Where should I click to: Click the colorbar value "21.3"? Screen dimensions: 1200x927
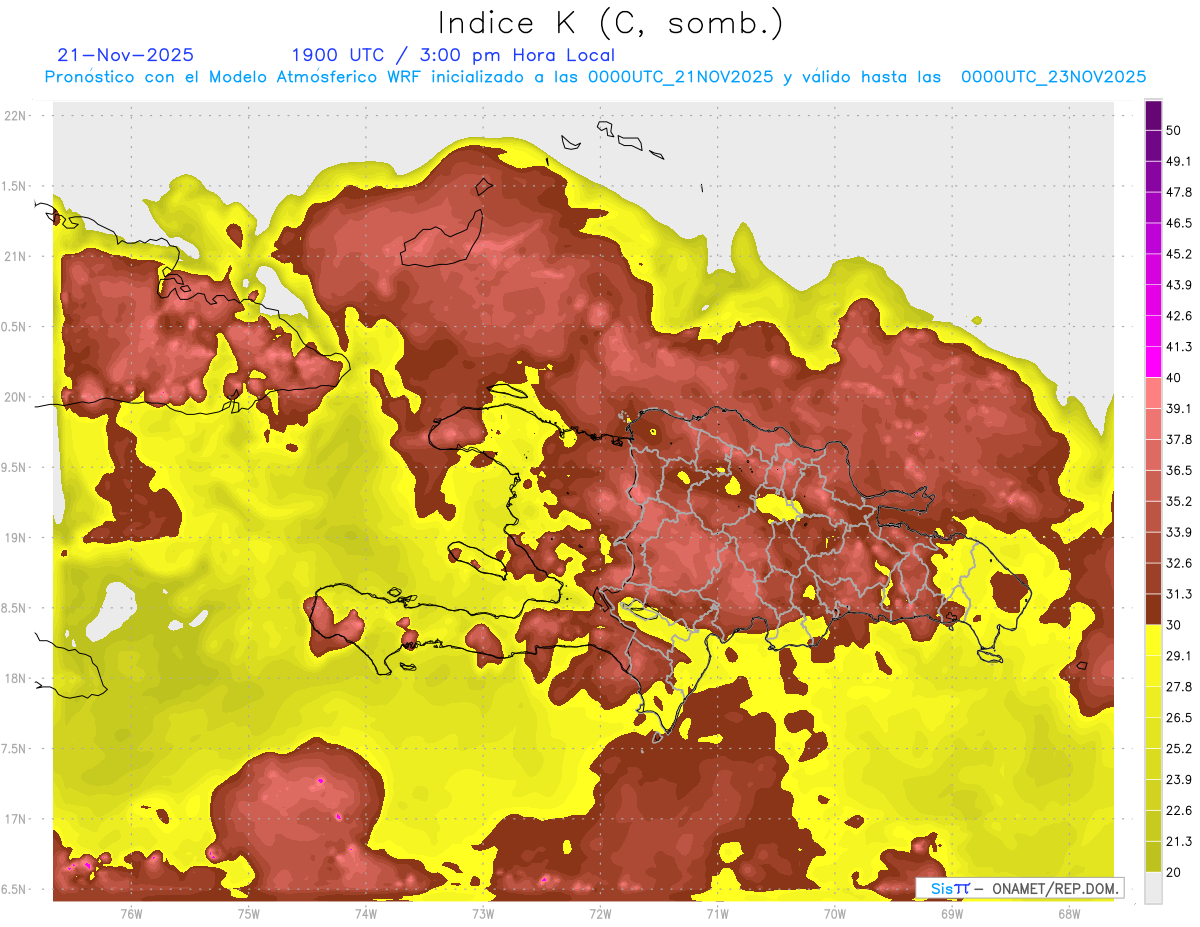(x=1179, y=842)
